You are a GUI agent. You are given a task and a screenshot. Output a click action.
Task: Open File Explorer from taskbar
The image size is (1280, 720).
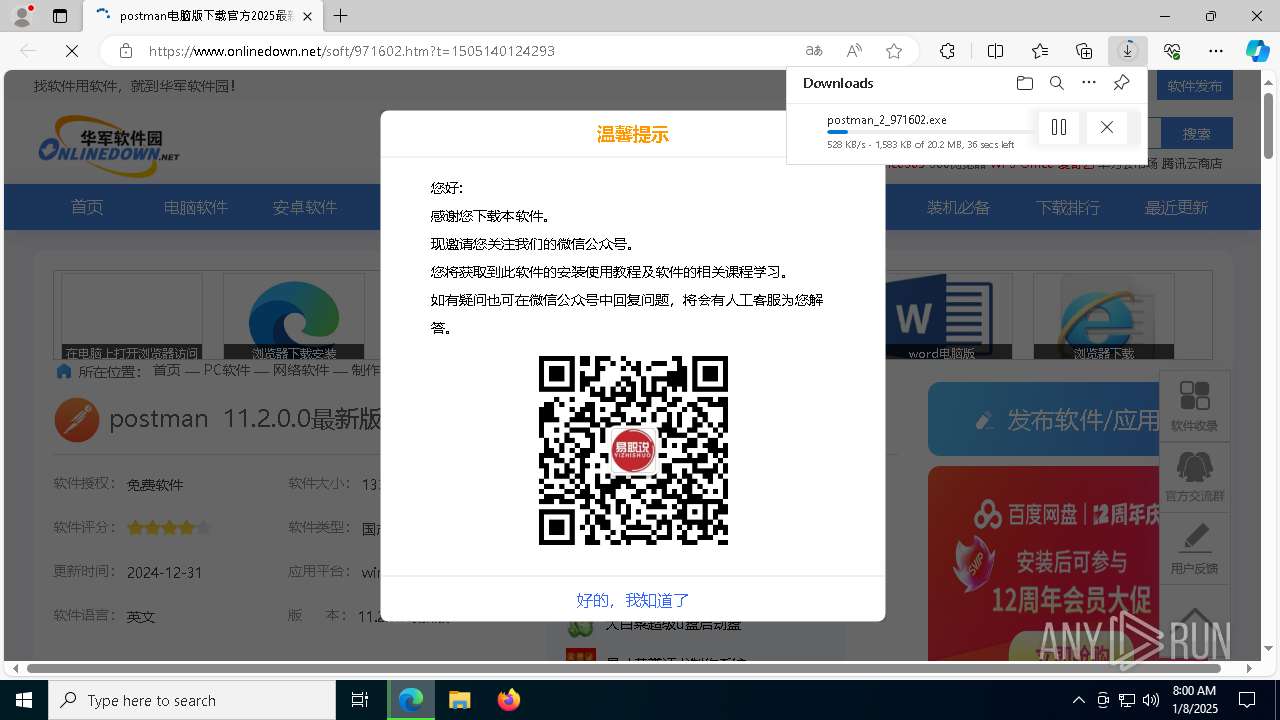(x=460, y=700)
